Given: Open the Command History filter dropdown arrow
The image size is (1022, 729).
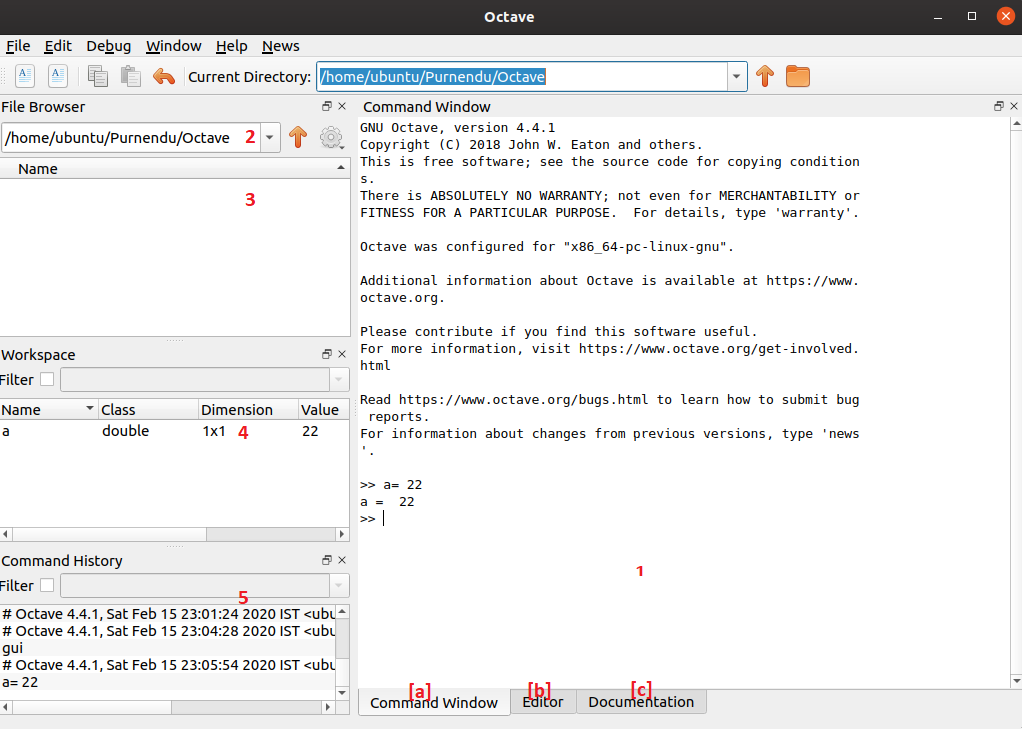Looking at the screenshot, I should pyautogui.click(x=338, y=585).
